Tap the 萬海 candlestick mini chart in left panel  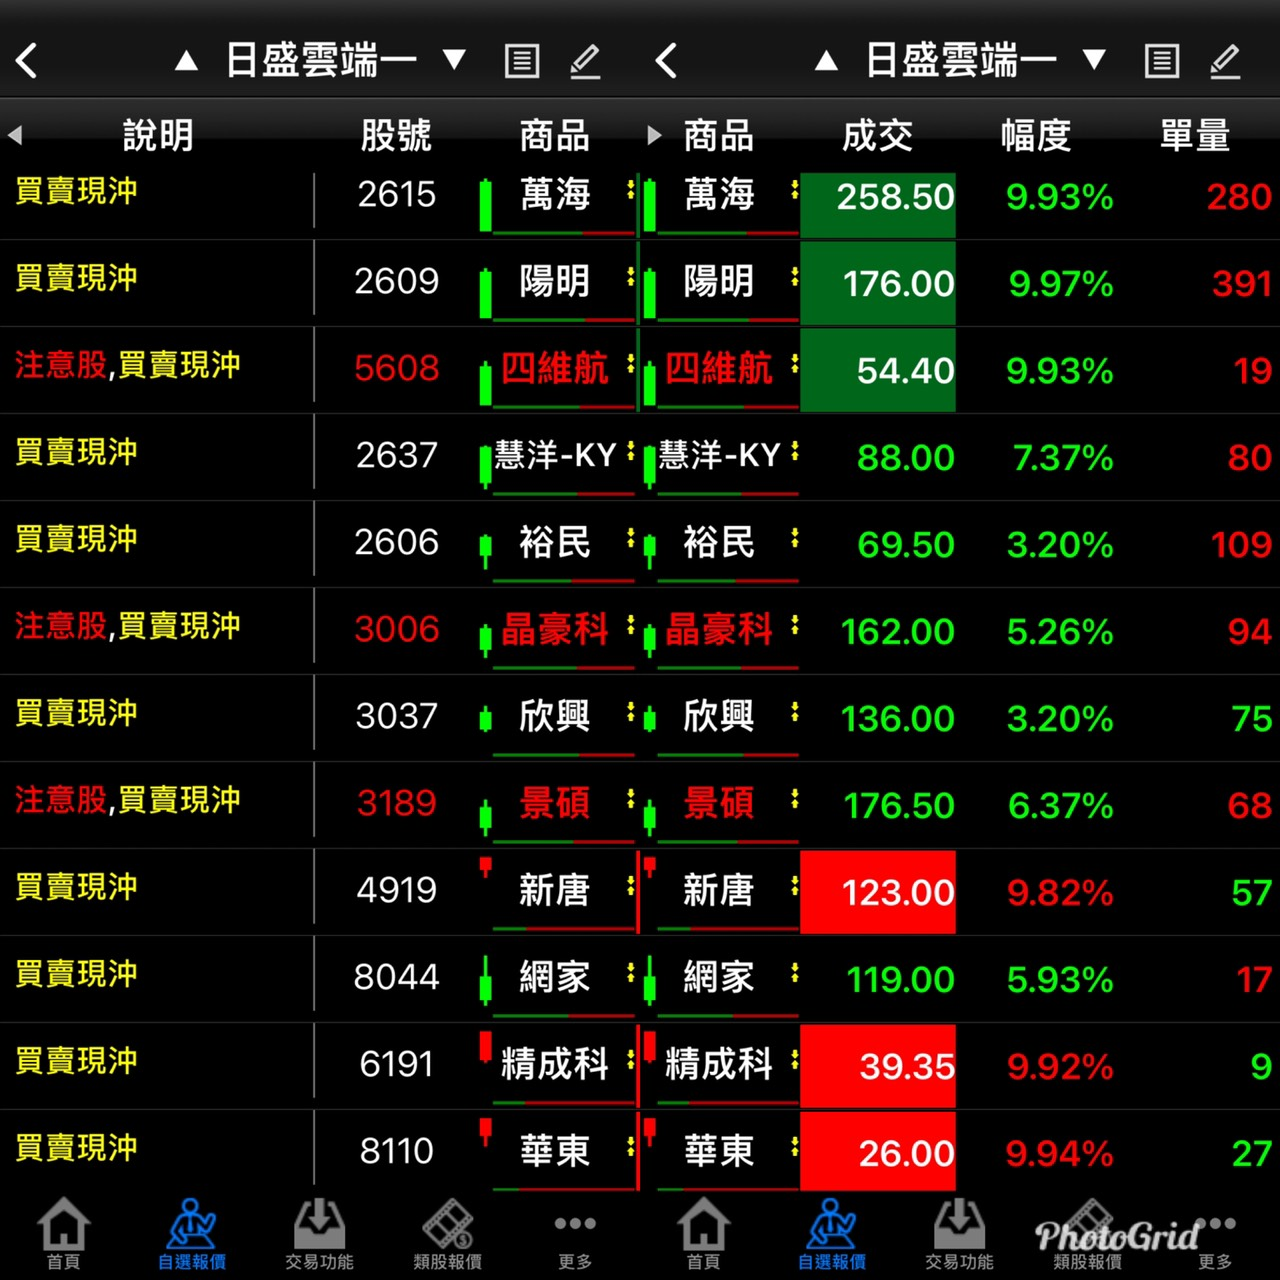[486, 205]
